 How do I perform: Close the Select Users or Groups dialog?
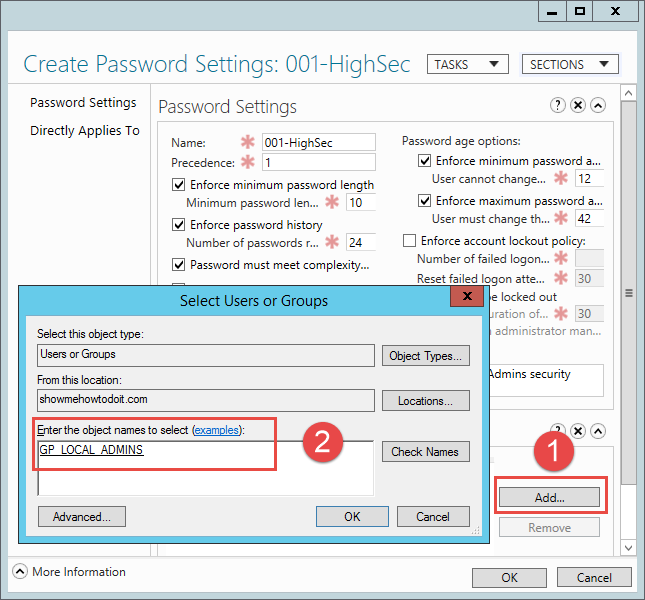[x=467, y=296]
